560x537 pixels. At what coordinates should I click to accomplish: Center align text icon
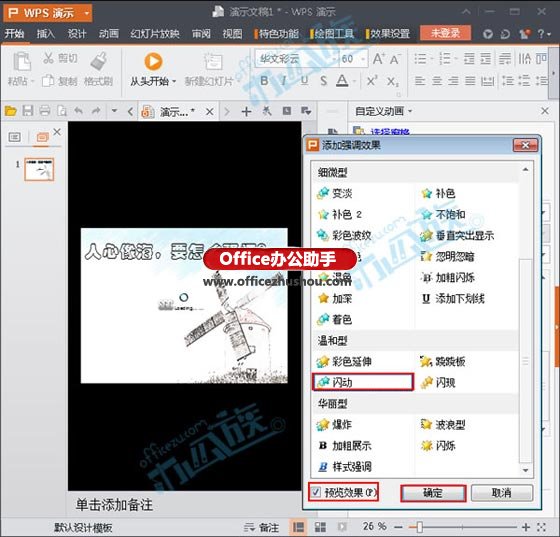pyautogui.click(x=437, y=81)
